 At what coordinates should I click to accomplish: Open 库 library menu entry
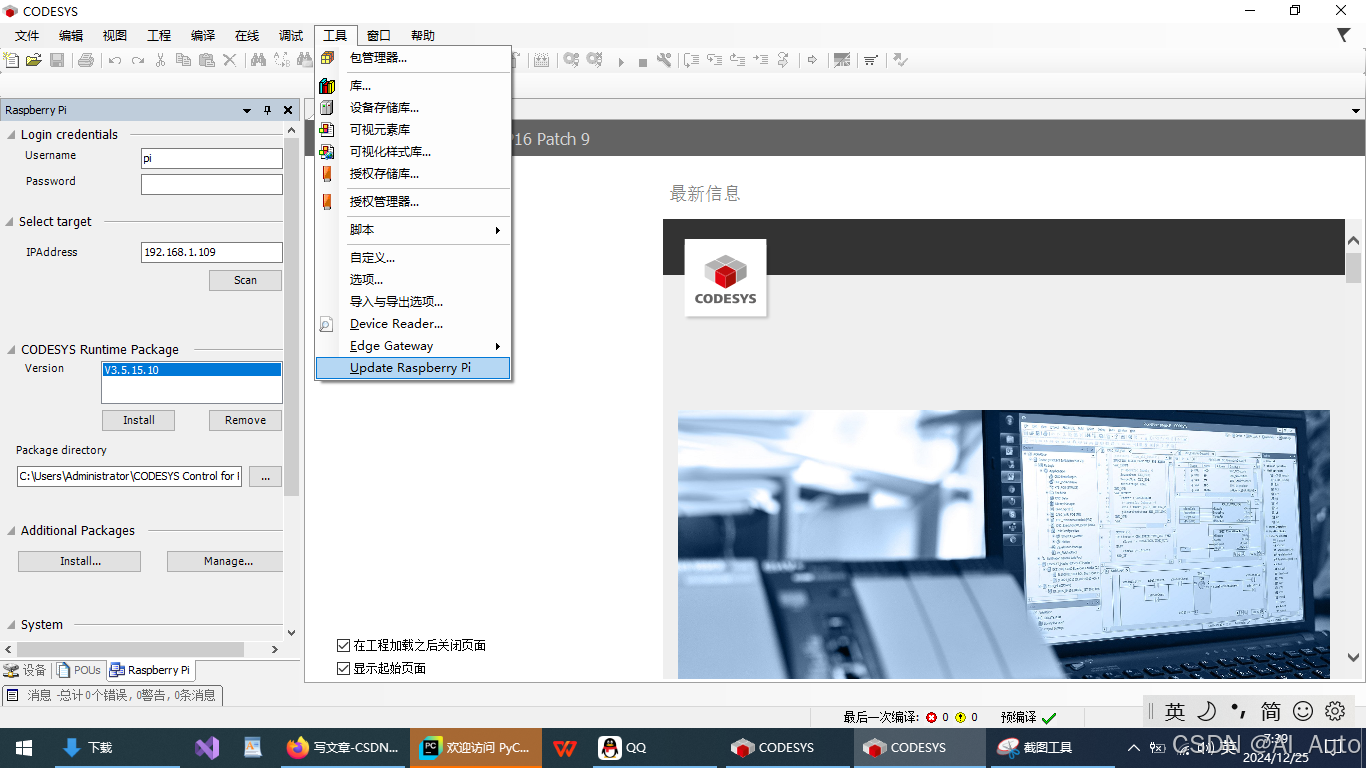tap(413, 86)
